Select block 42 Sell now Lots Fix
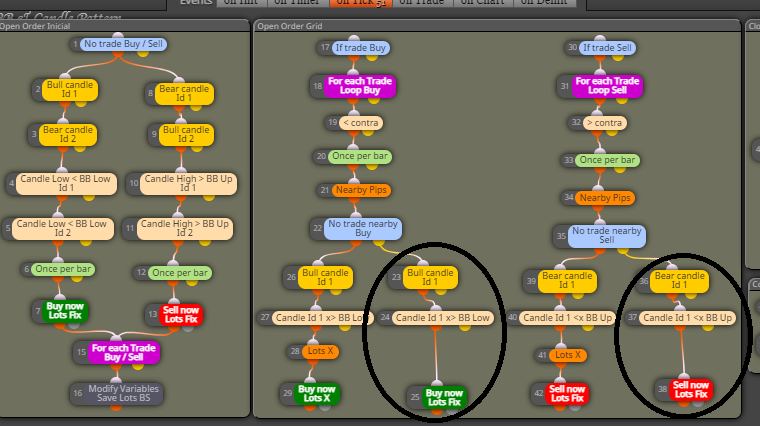This screenshot has height=426, width=760. point(567,394)
